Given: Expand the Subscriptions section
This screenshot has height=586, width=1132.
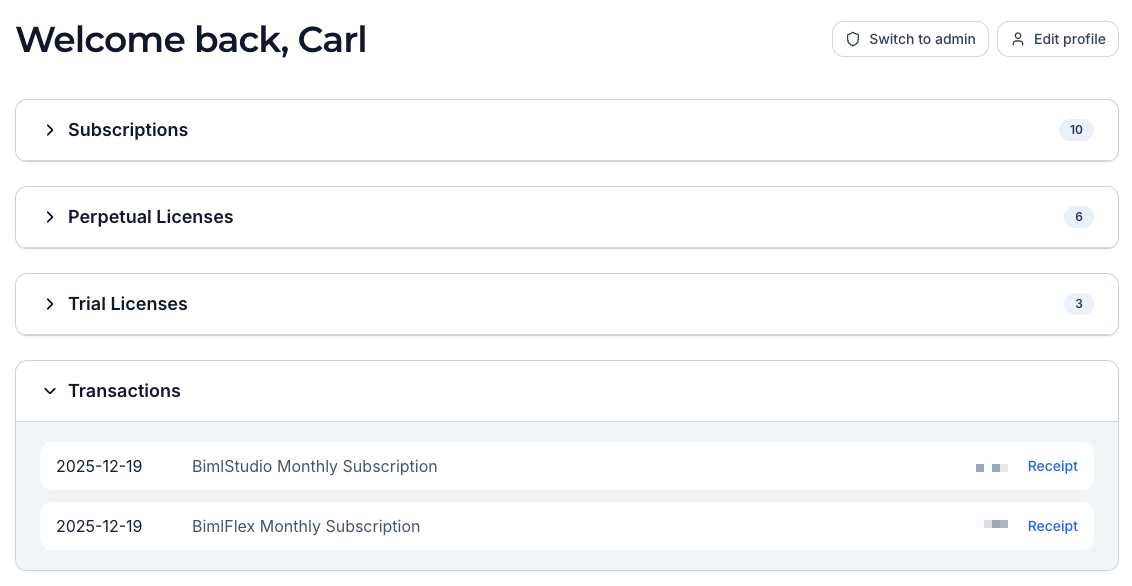Looking at the screenshot, I should pos(128,130).
